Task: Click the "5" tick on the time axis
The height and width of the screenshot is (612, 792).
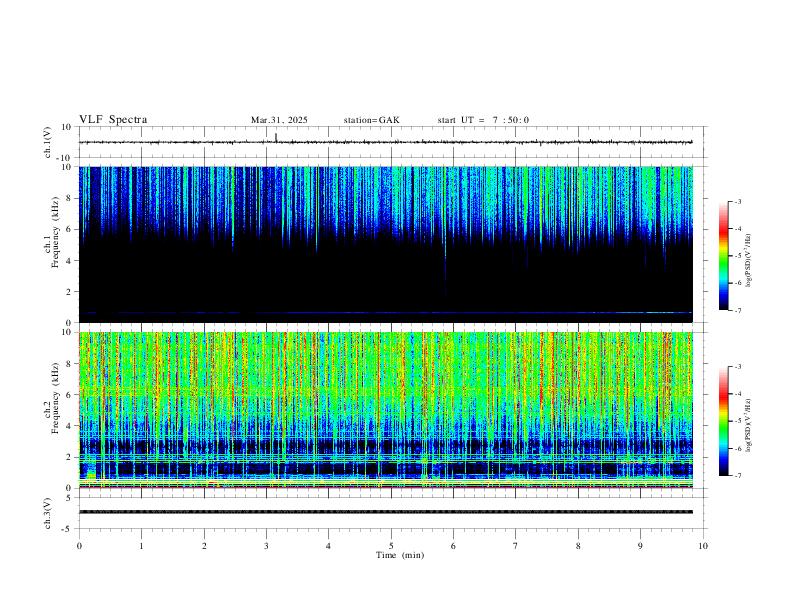Action: (x=391, y=546)
